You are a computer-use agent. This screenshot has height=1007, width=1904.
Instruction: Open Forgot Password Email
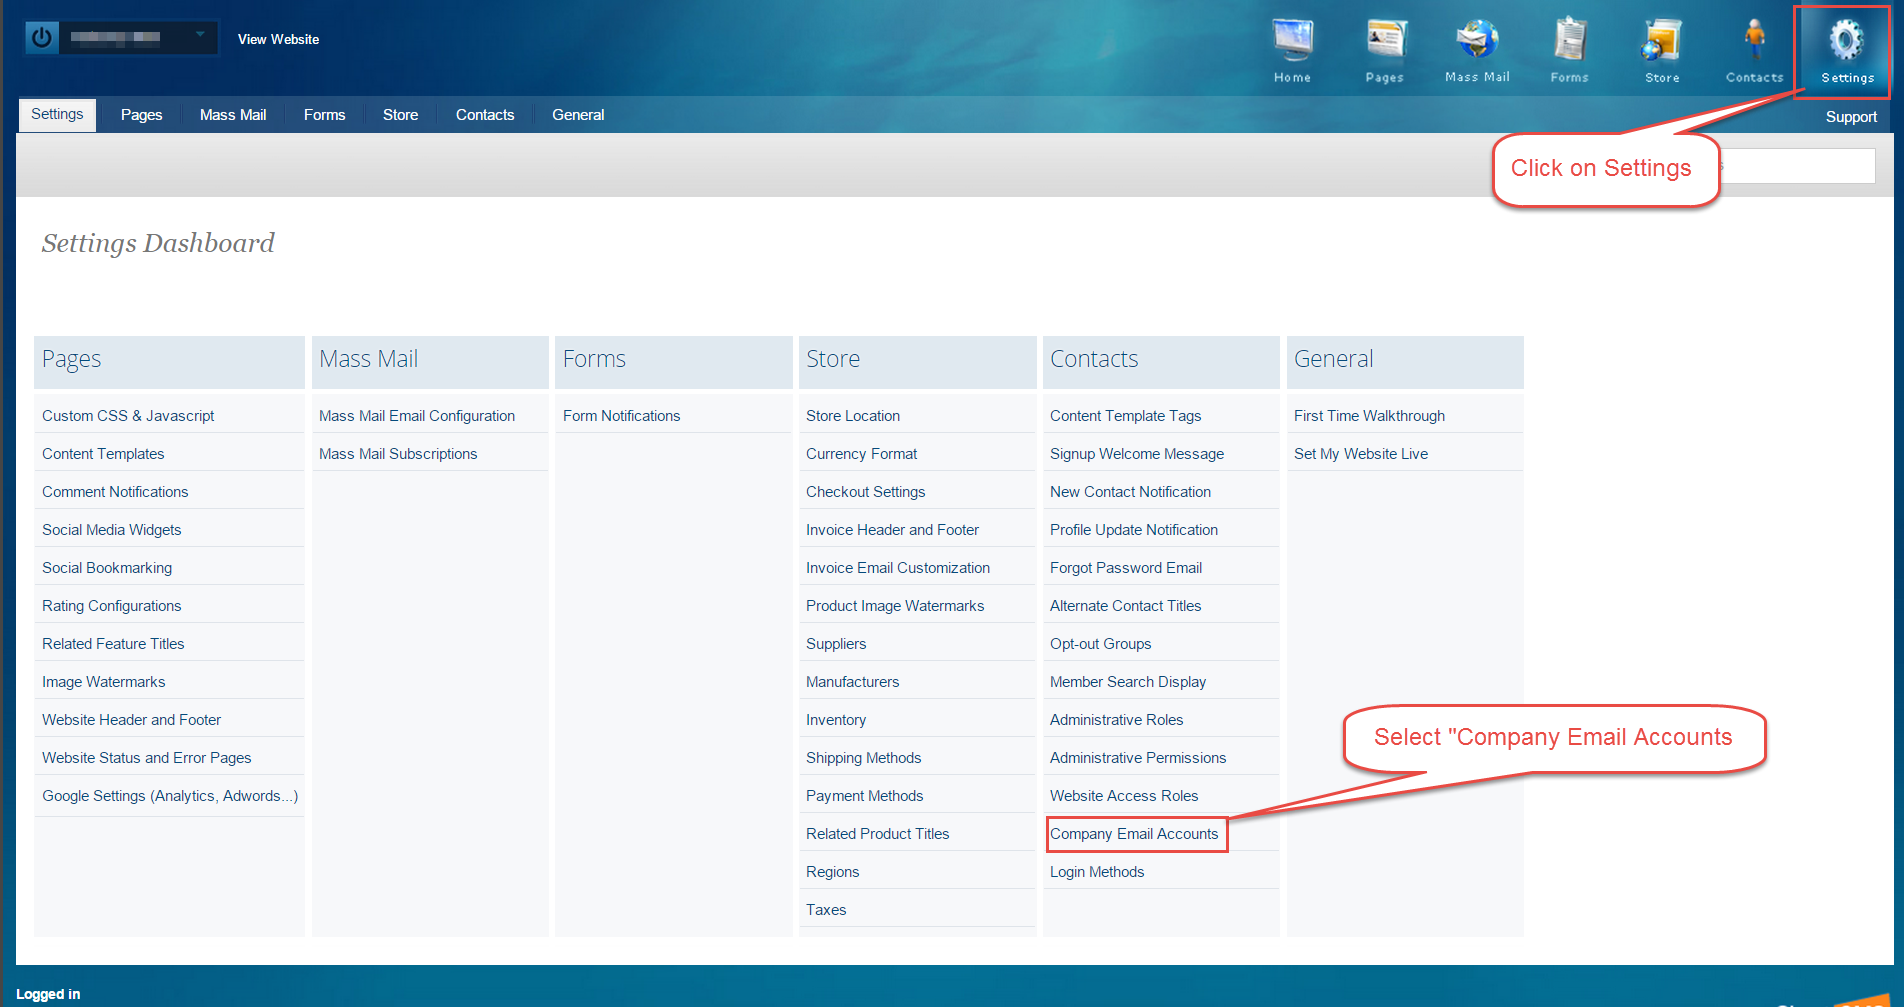(x=1126, y=568)
